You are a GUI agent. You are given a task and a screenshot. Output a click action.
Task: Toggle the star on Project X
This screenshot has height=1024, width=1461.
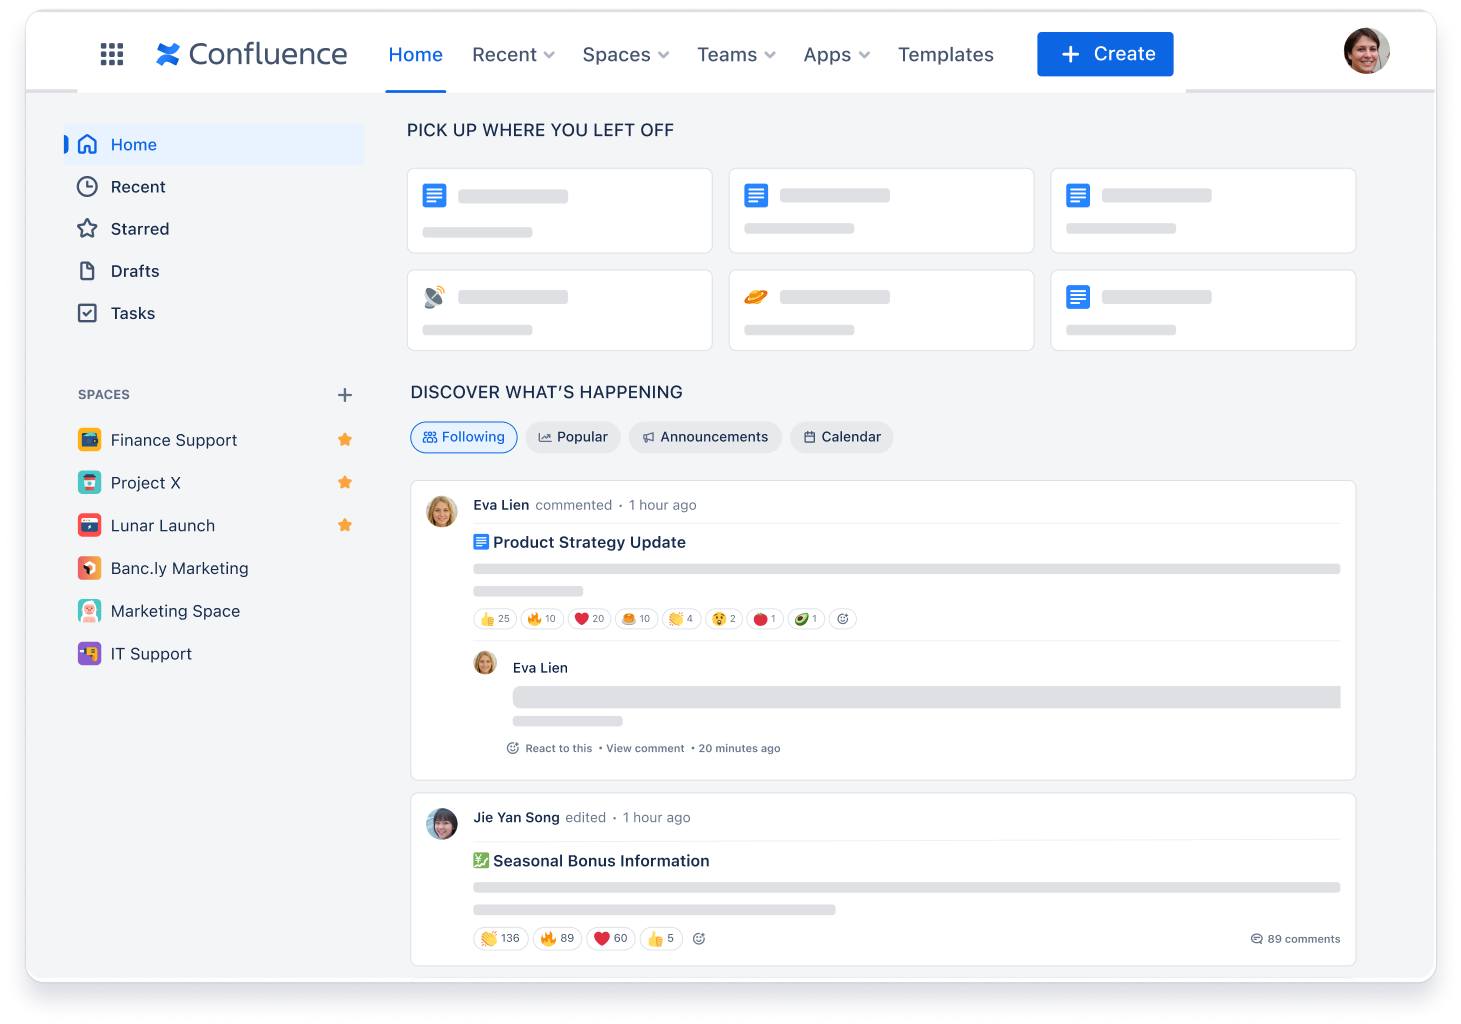click(x=345, y=482)
